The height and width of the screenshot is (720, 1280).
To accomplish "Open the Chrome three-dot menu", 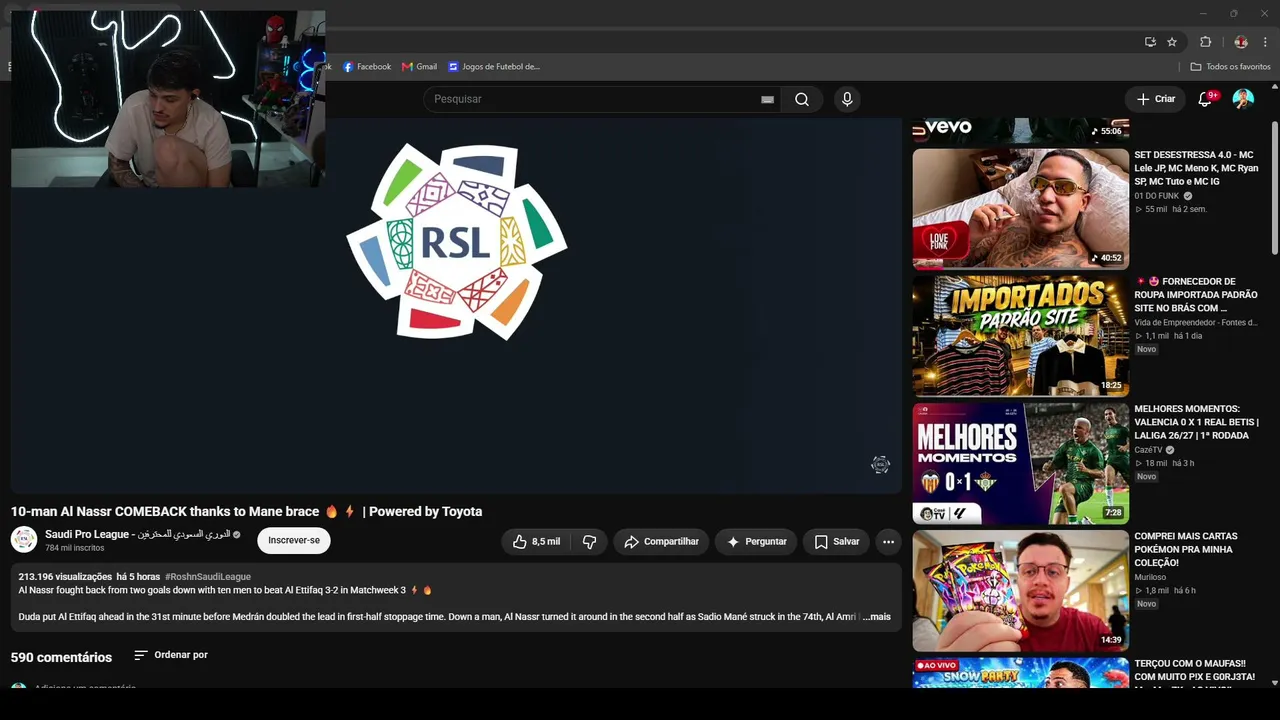I will pyautogui.click(x=1265, y=42).
